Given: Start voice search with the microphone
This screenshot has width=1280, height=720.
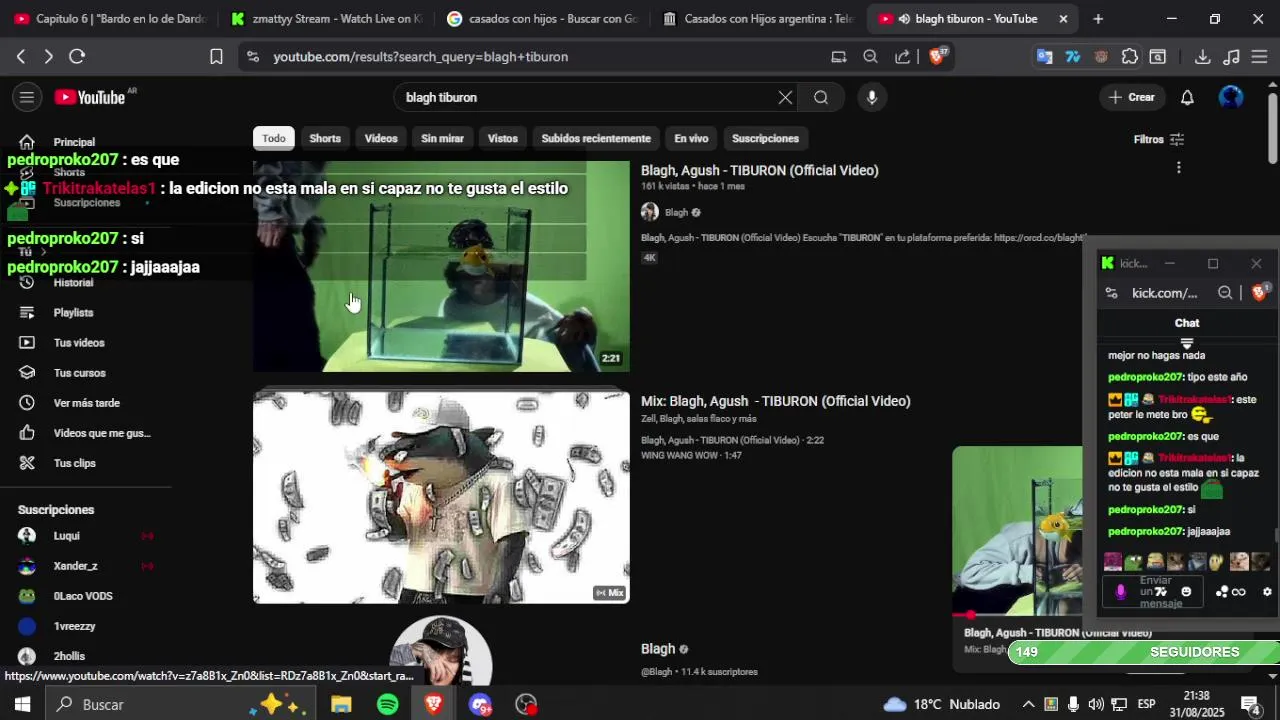Looking at the screenshot, I should tap(872, 97).
